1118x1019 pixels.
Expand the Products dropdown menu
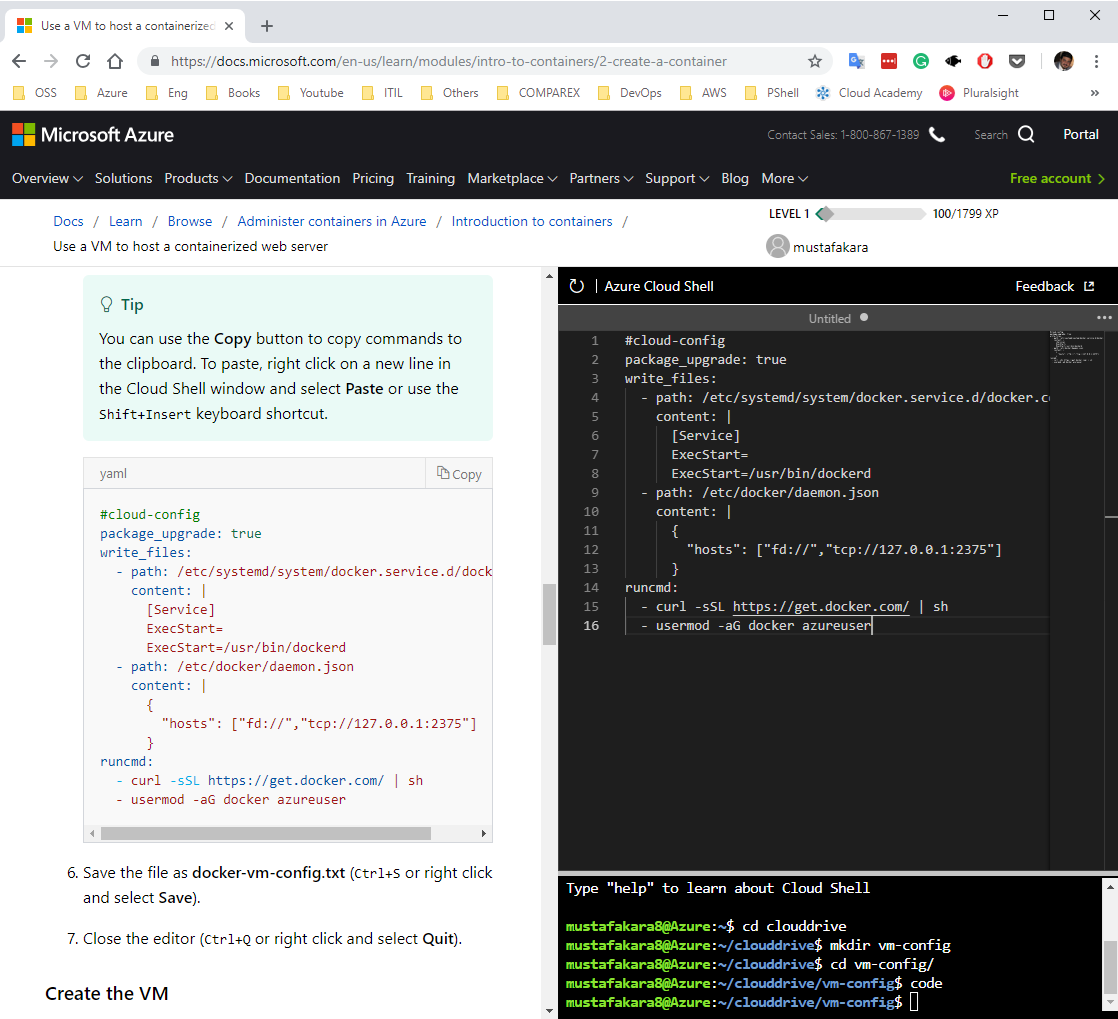coord(198,178)
